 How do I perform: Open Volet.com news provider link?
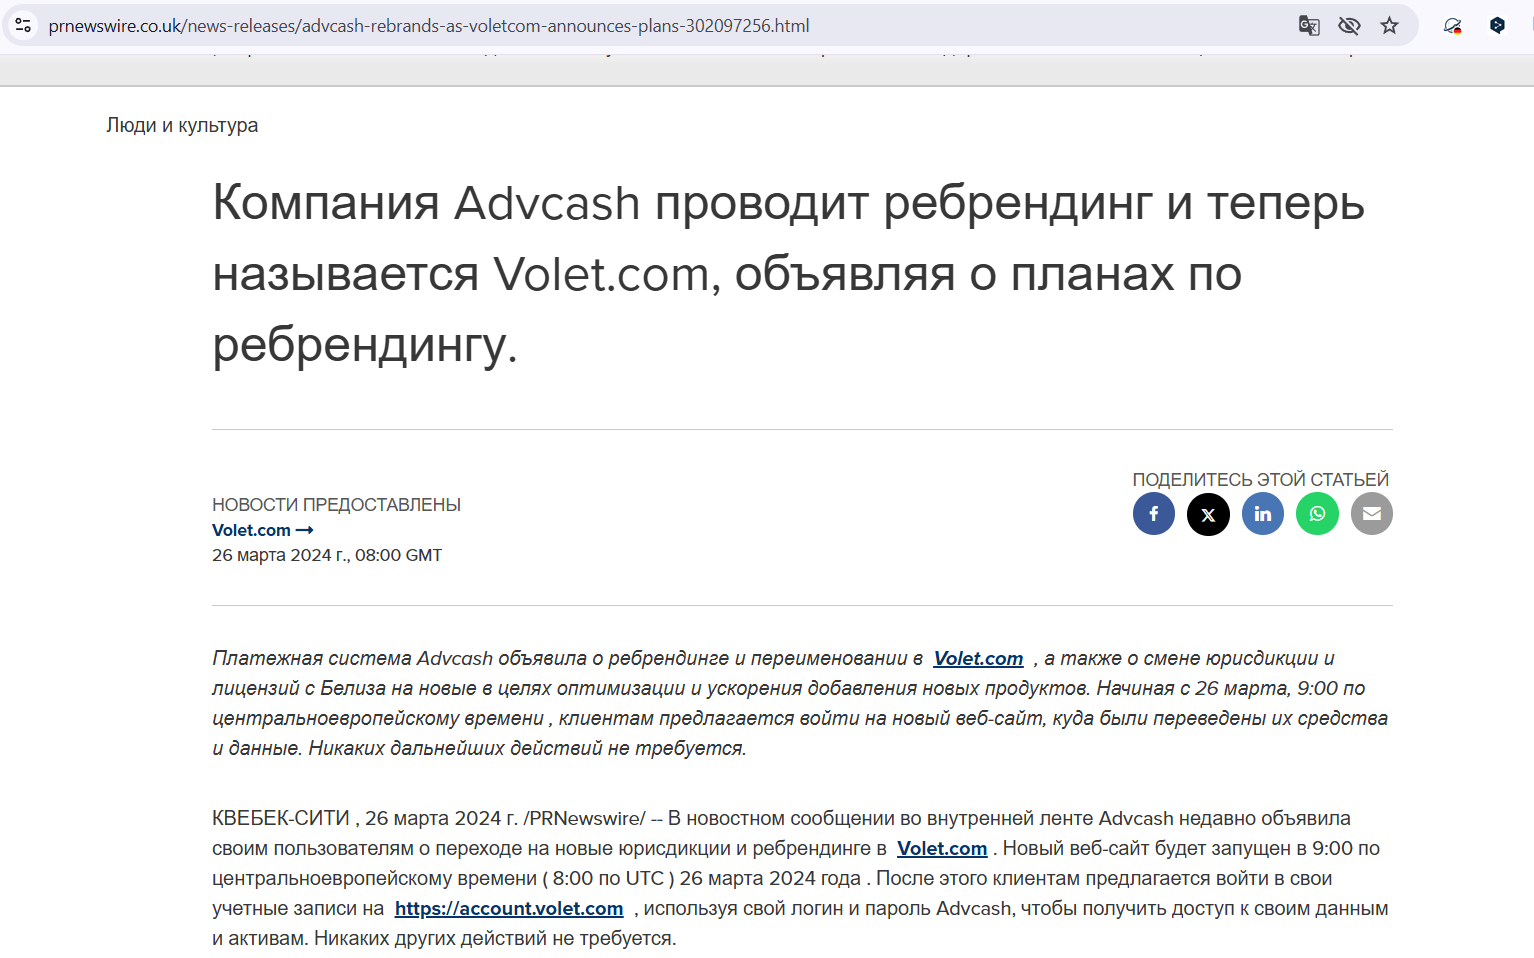click(262, 530)
